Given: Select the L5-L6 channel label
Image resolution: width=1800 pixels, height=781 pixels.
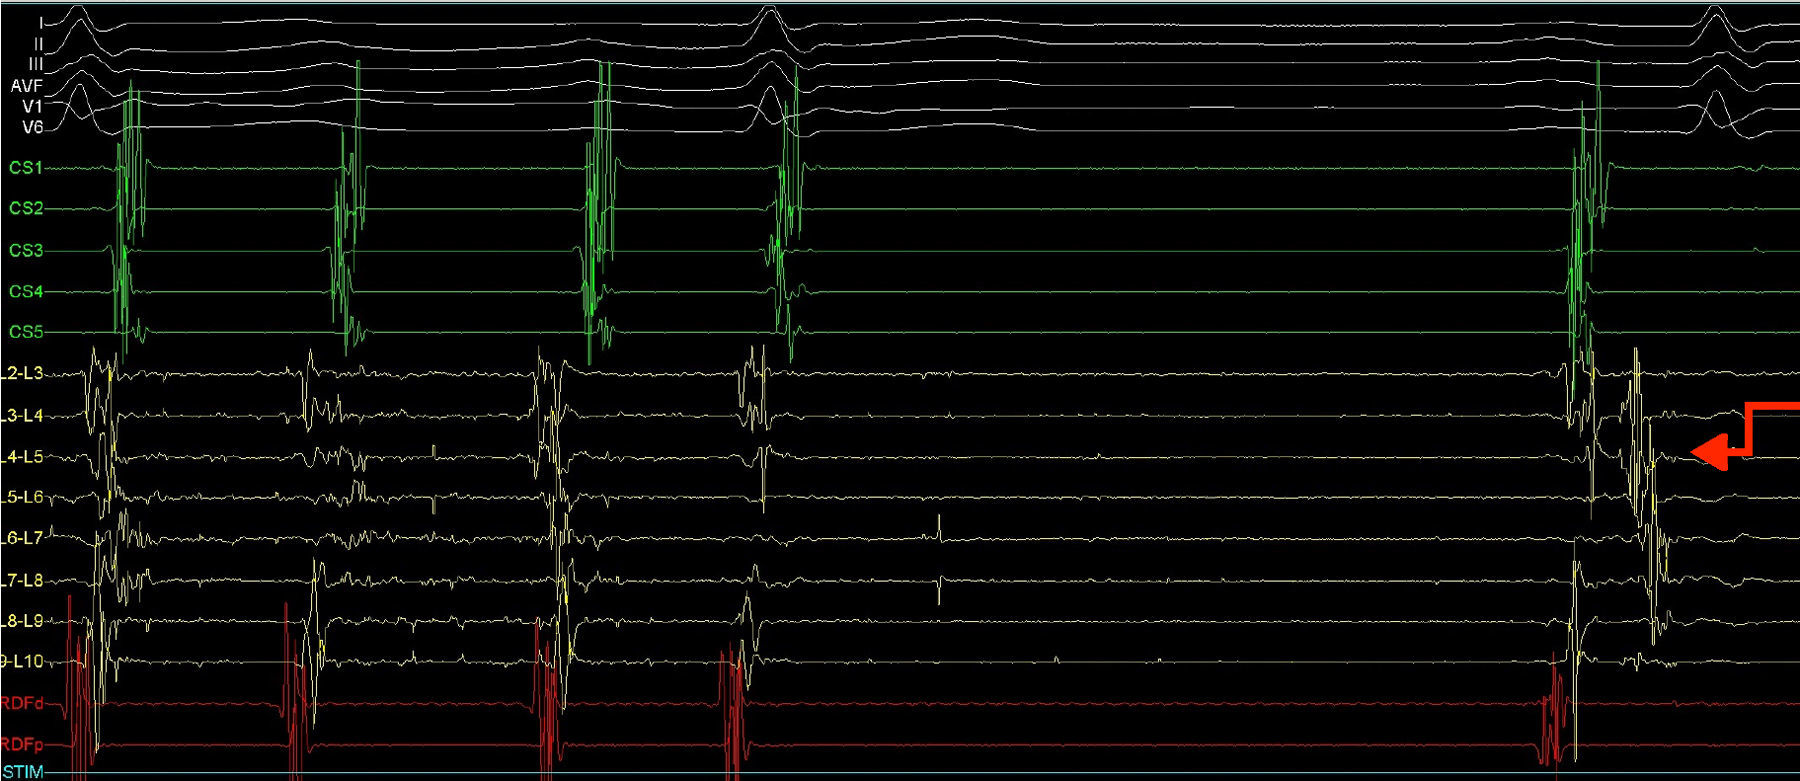Looking at the screenshot, I should 22,497.
